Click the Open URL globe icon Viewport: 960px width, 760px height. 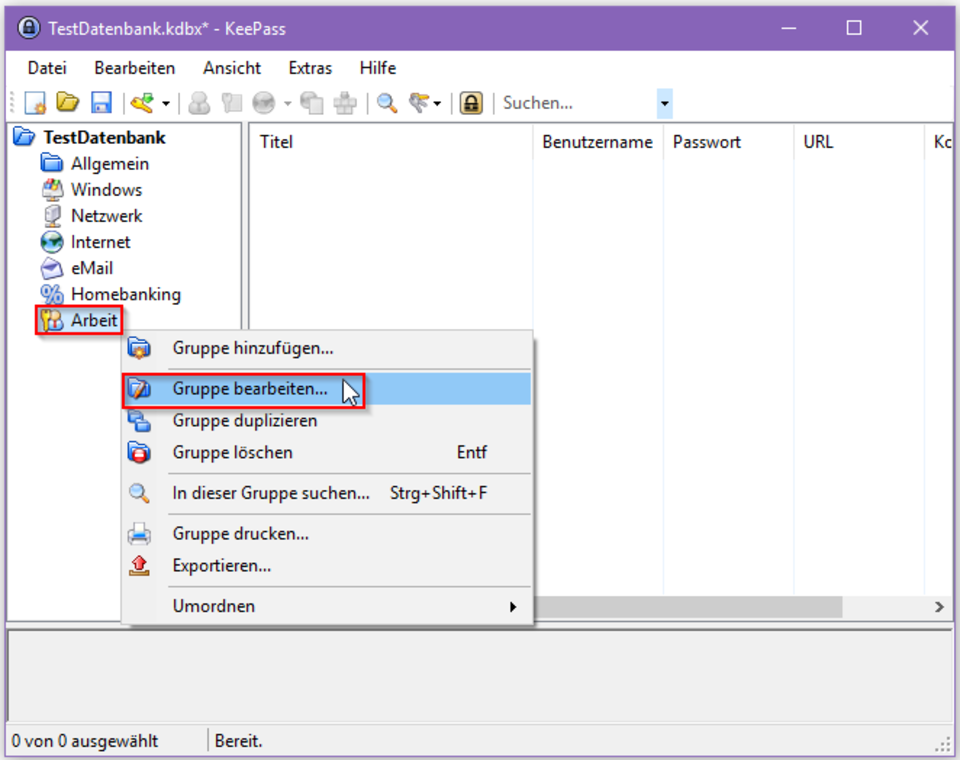coord(264,103)
